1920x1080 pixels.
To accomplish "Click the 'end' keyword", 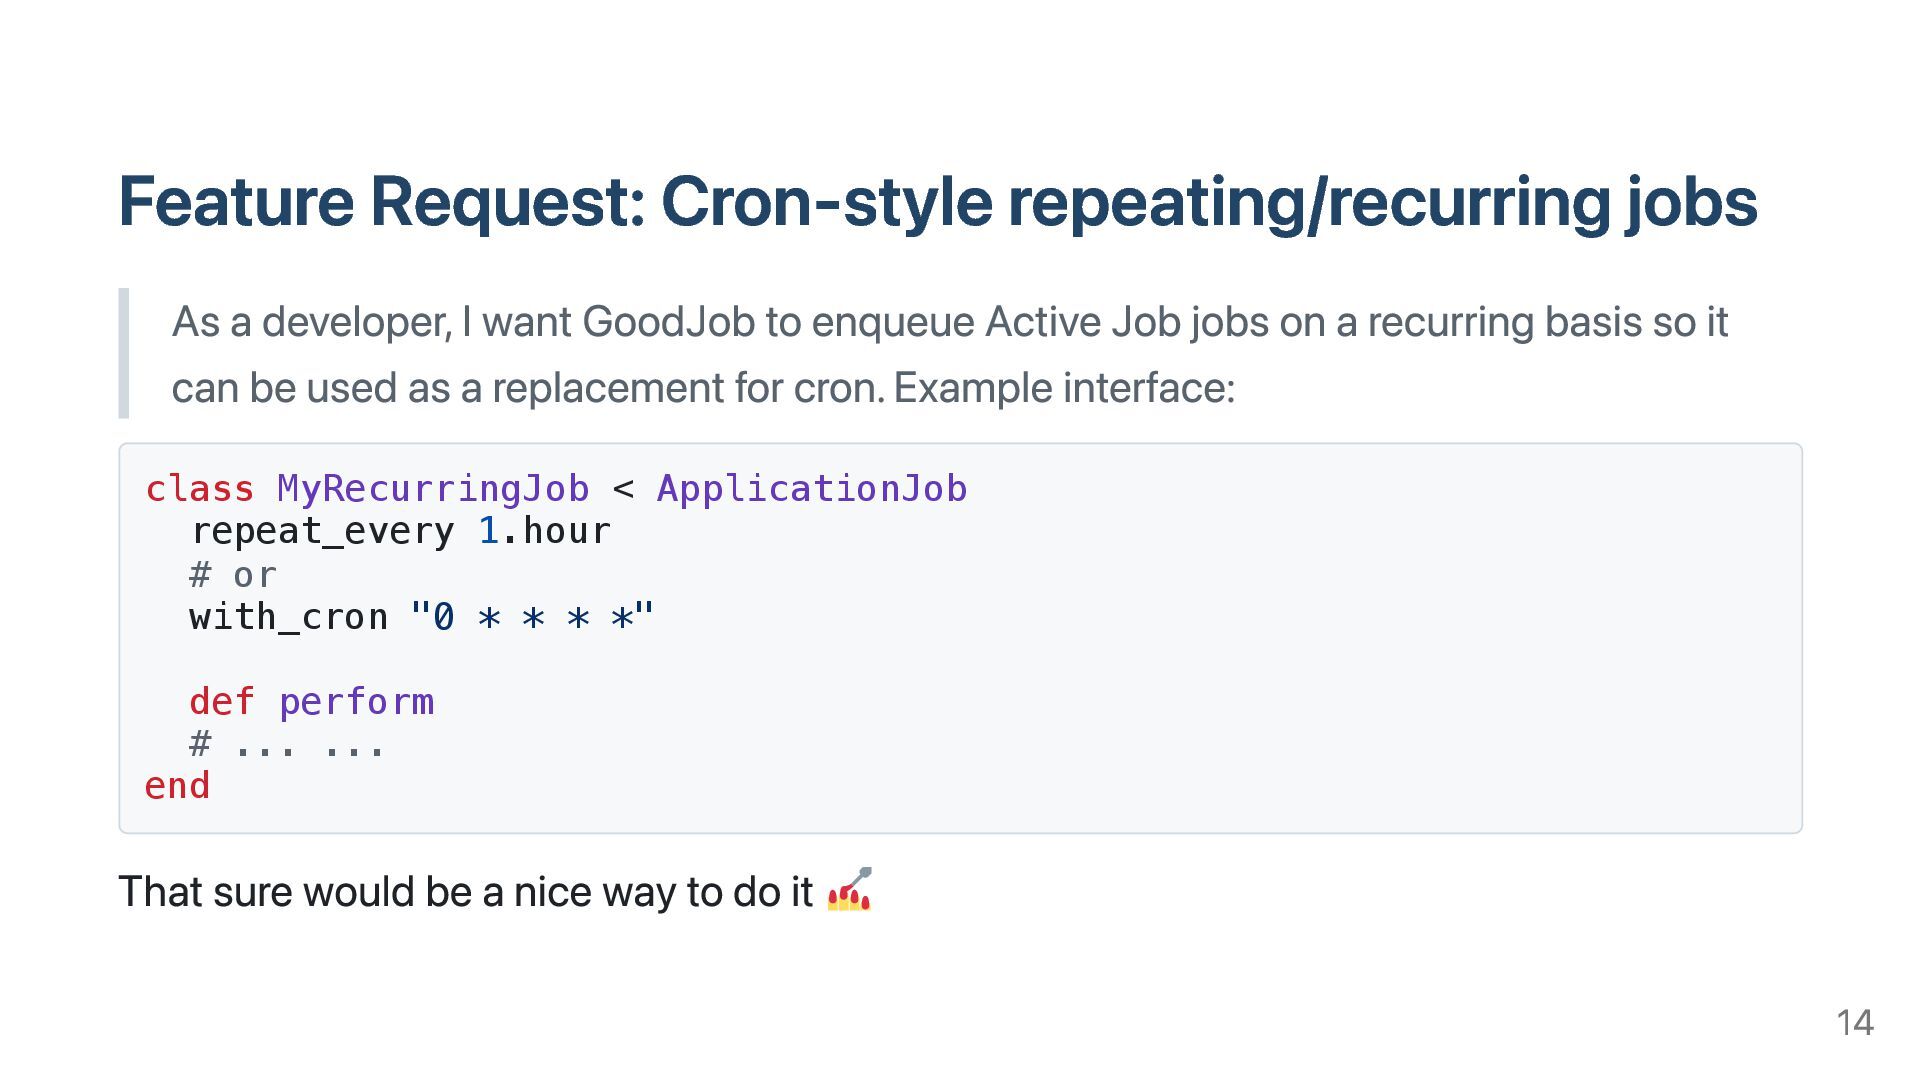I will click(177, 786).
